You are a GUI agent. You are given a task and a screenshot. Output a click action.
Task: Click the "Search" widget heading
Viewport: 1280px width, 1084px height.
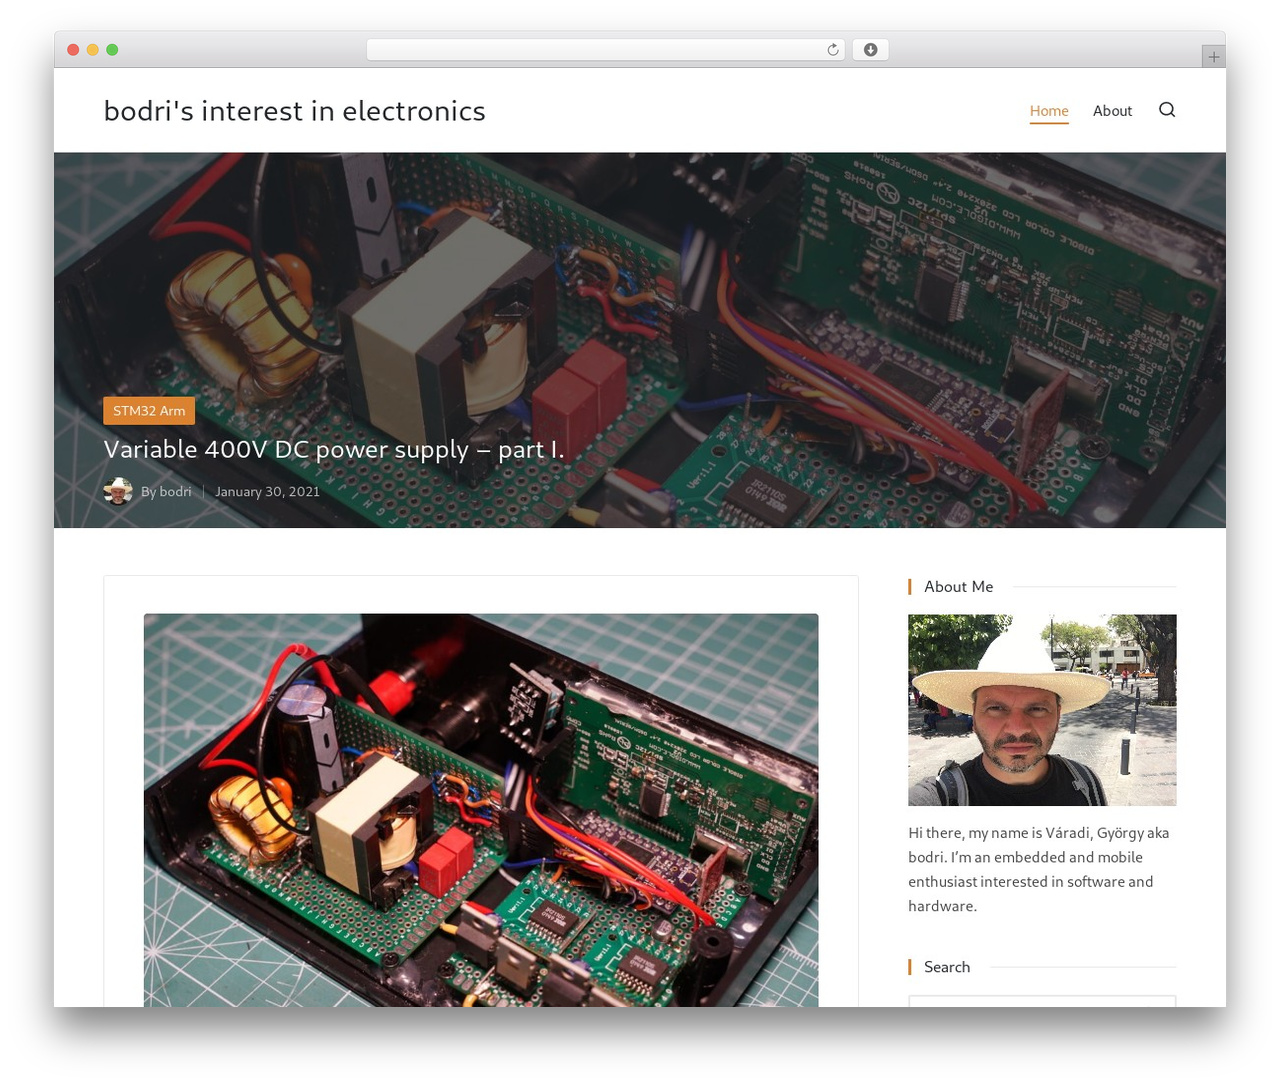click(947, 967)
